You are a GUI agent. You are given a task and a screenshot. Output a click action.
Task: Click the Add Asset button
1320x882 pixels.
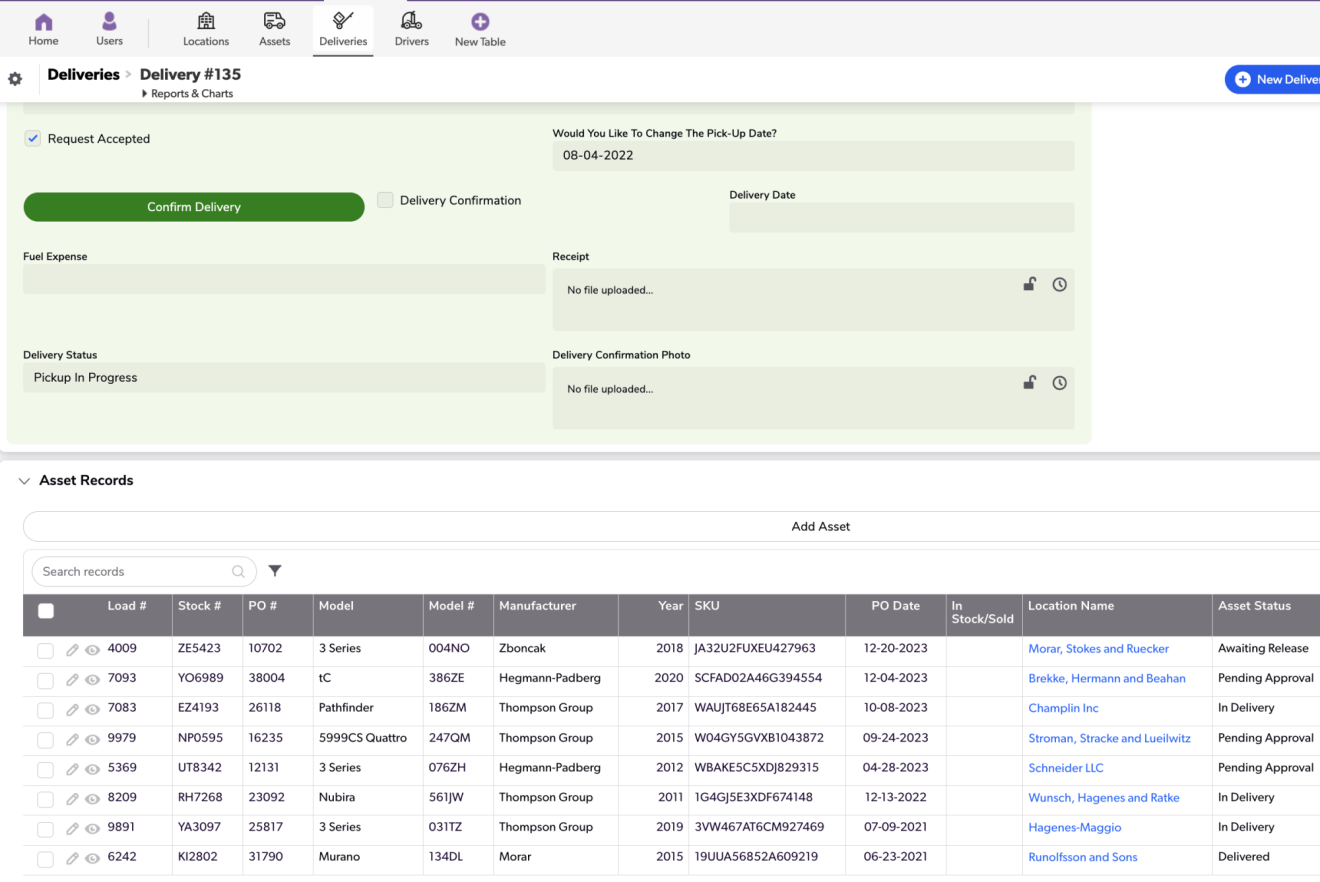point(820,526)
